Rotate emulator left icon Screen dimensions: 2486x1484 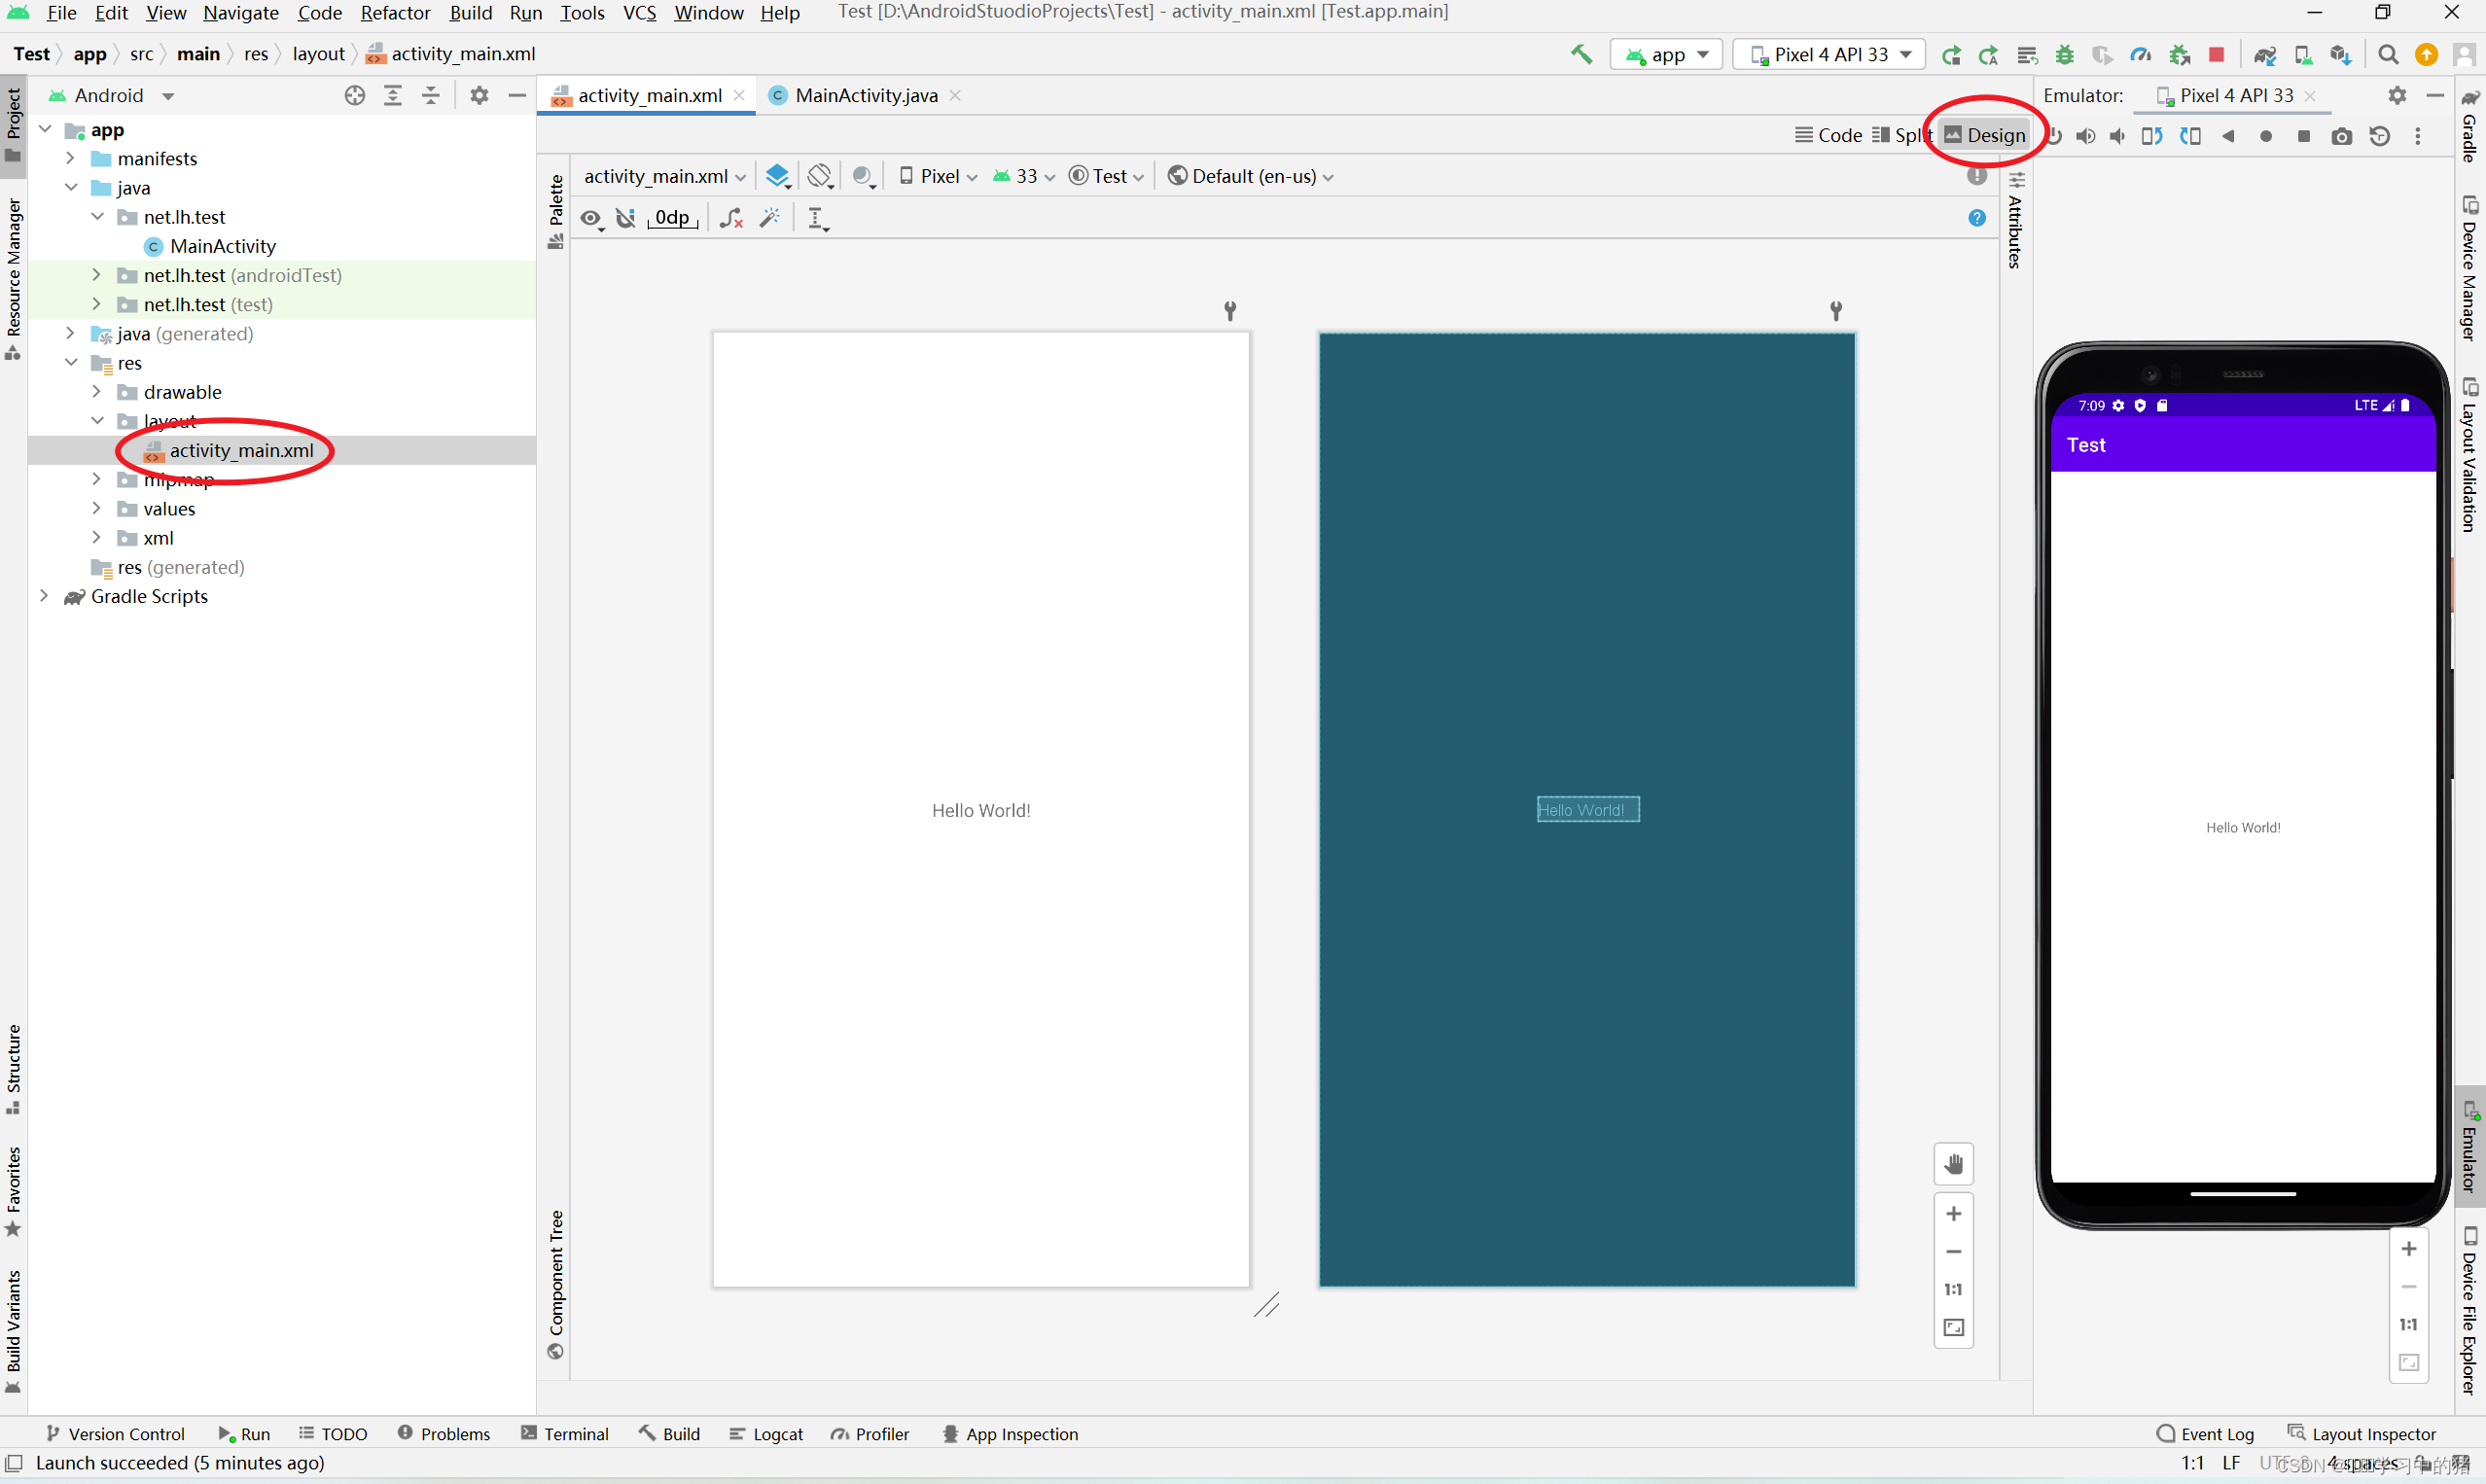pos(2152,136)
